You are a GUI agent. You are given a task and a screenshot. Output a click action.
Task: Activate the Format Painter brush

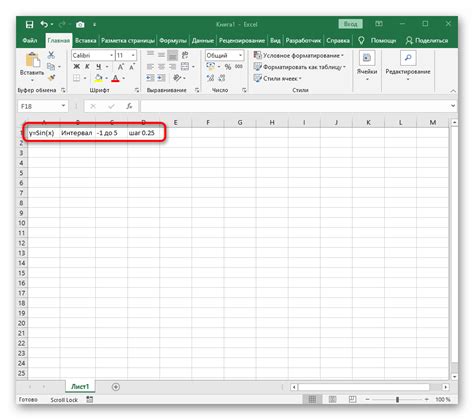pos(51,78)
